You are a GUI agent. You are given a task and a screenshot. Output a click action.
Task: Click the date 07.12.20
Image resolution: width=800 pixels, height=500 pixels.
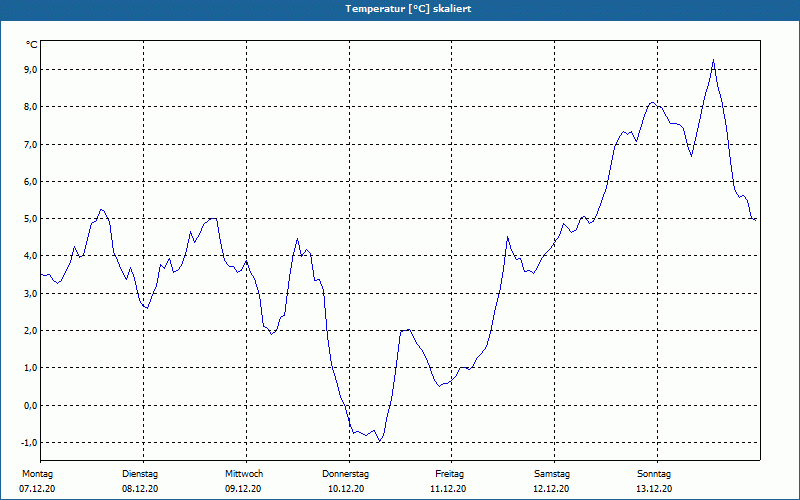pyautogui.click(x=37, y=489)
